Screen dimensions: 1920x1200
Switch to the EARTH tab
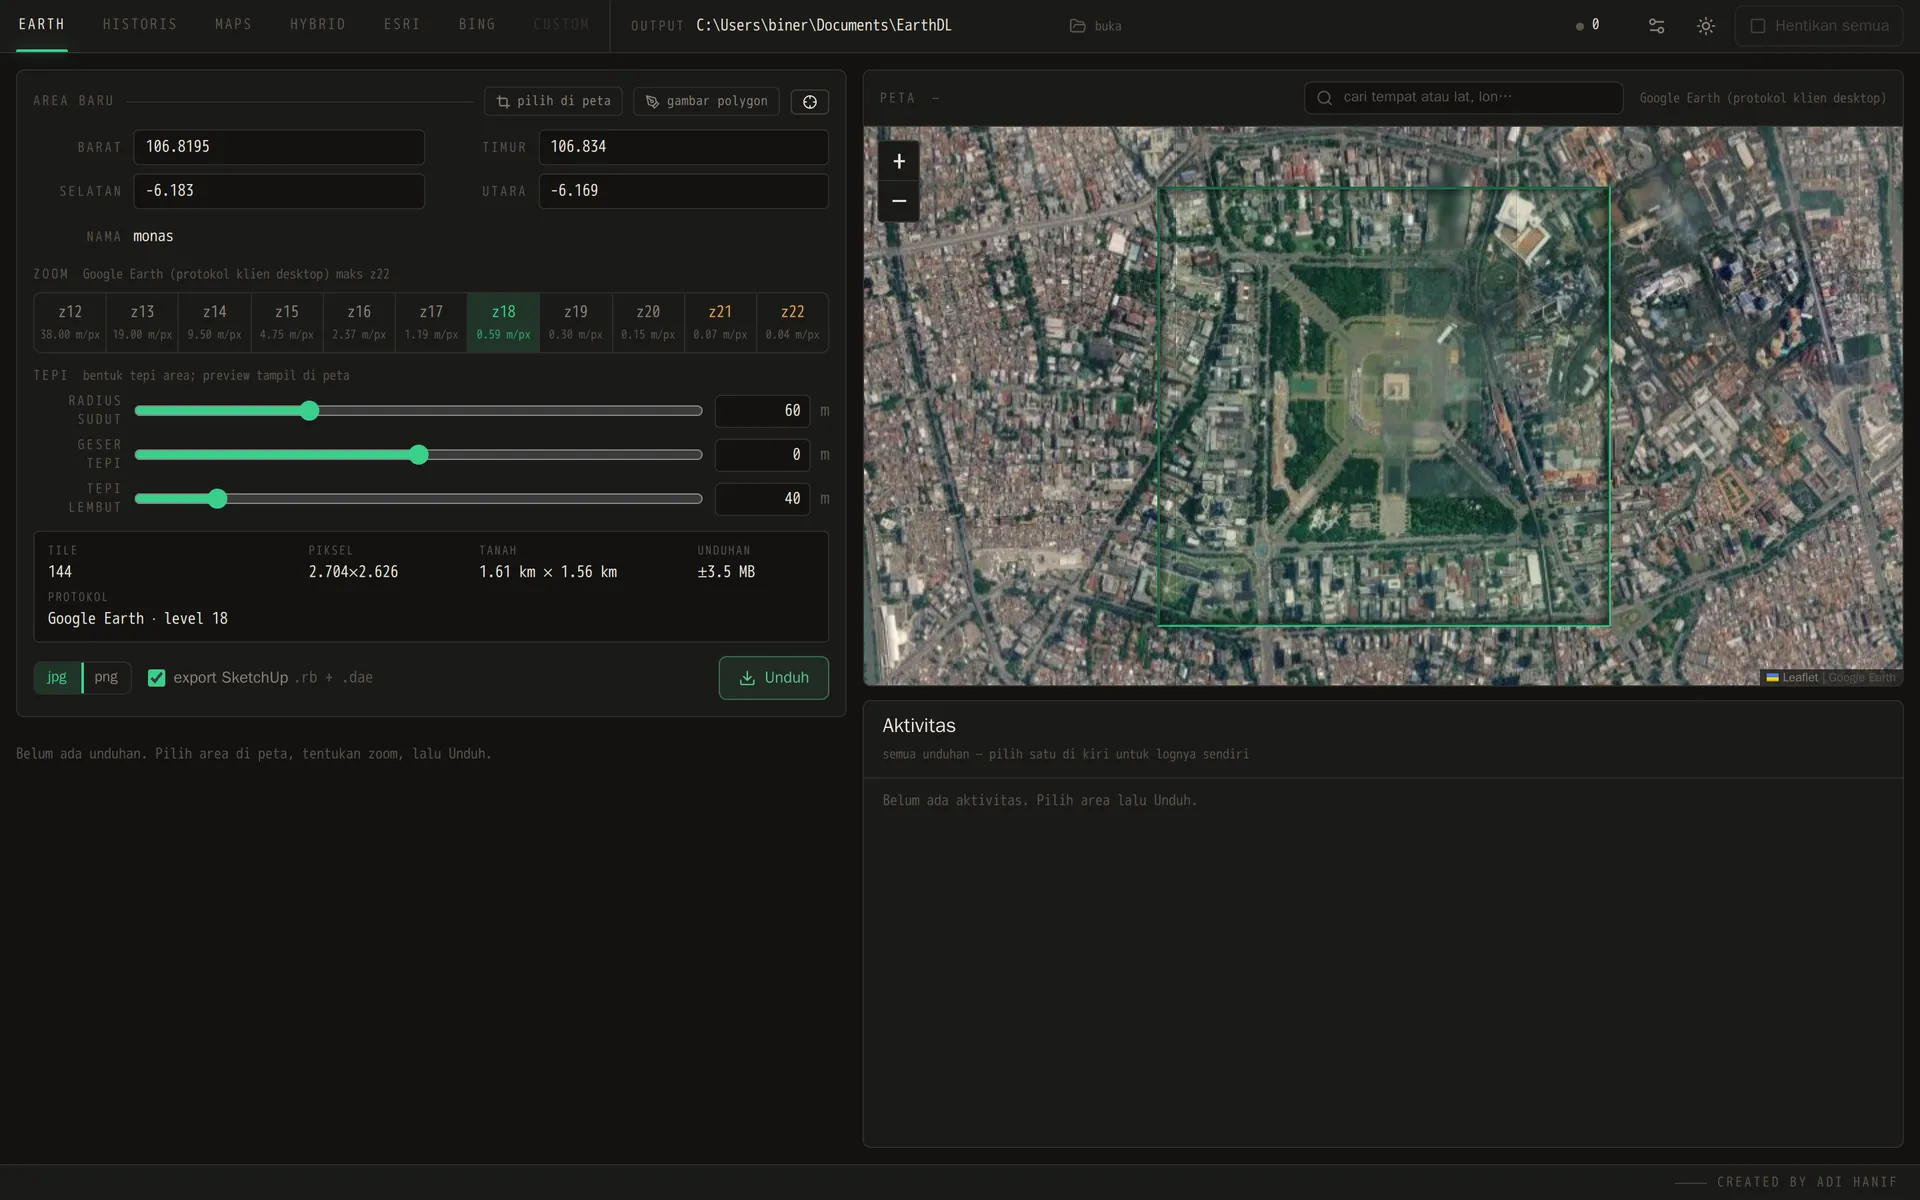(x=42, y=25)
